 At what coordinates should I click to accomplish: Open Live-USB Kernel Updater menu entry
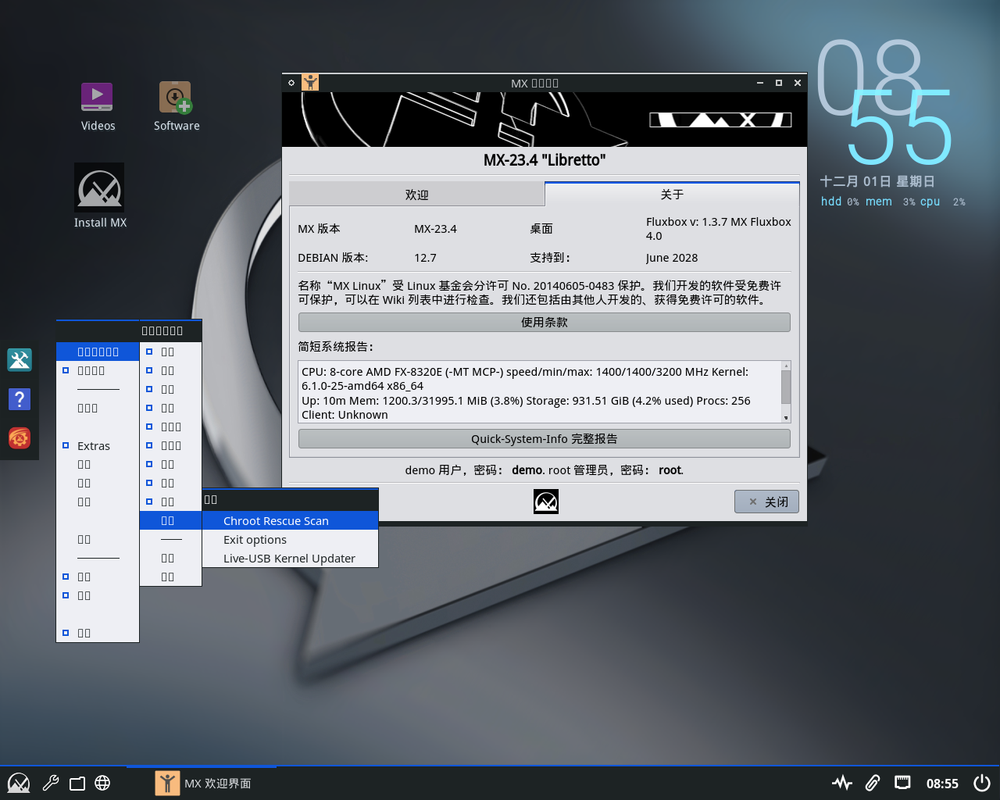pyautogui.click(x=290, y=558)
